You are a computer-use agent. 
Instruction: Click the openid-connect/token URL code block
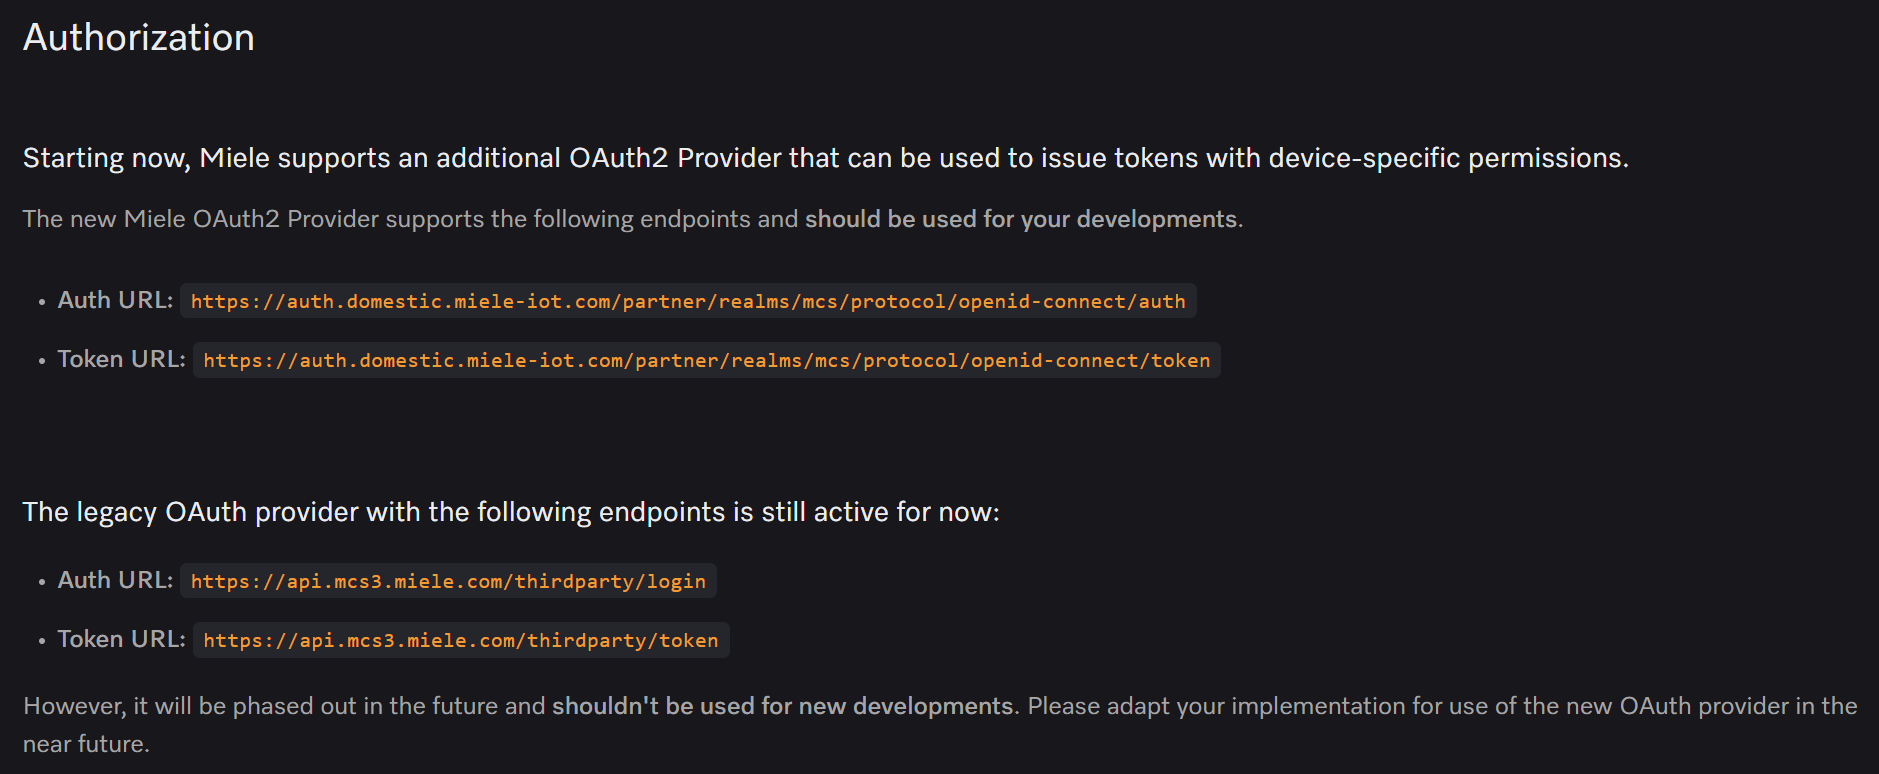(706, 360)
